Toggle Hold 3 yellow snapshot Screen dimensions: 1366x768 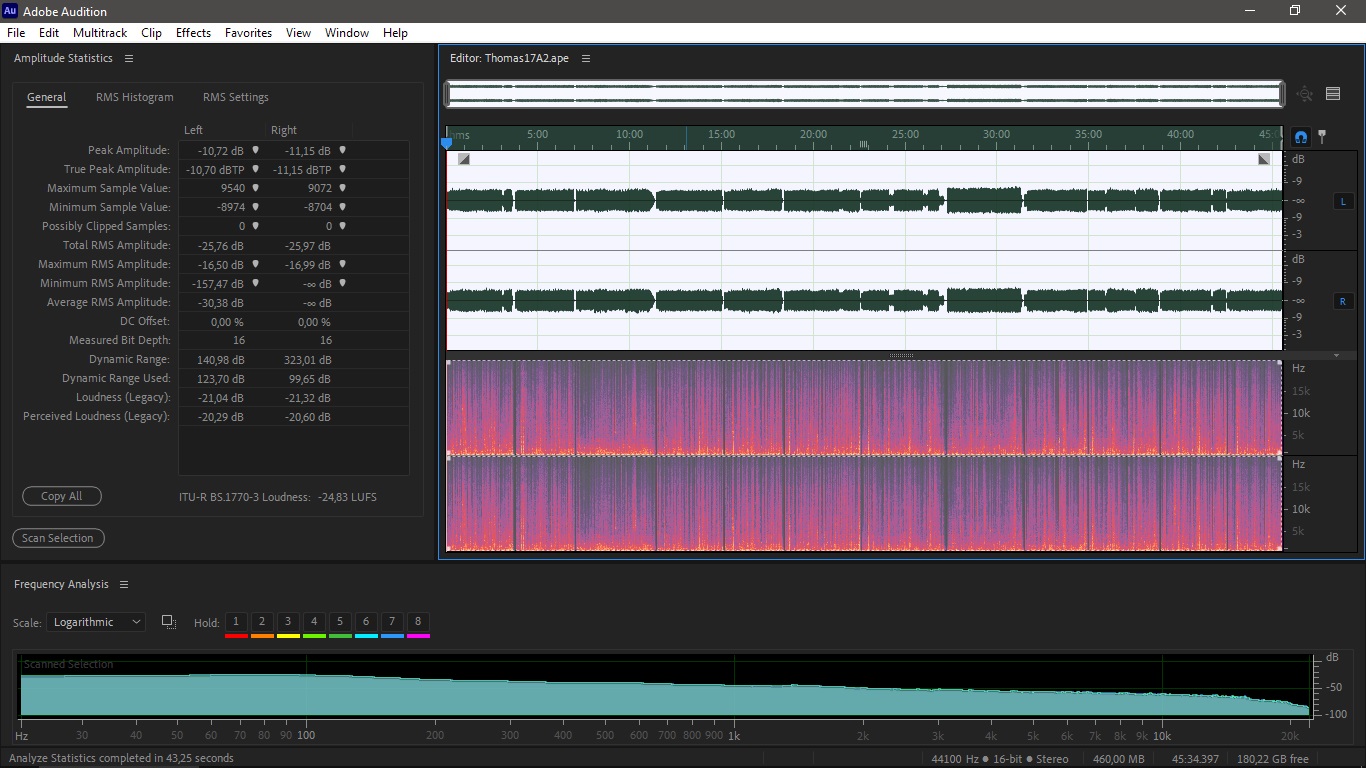click(x=288, y=625)
